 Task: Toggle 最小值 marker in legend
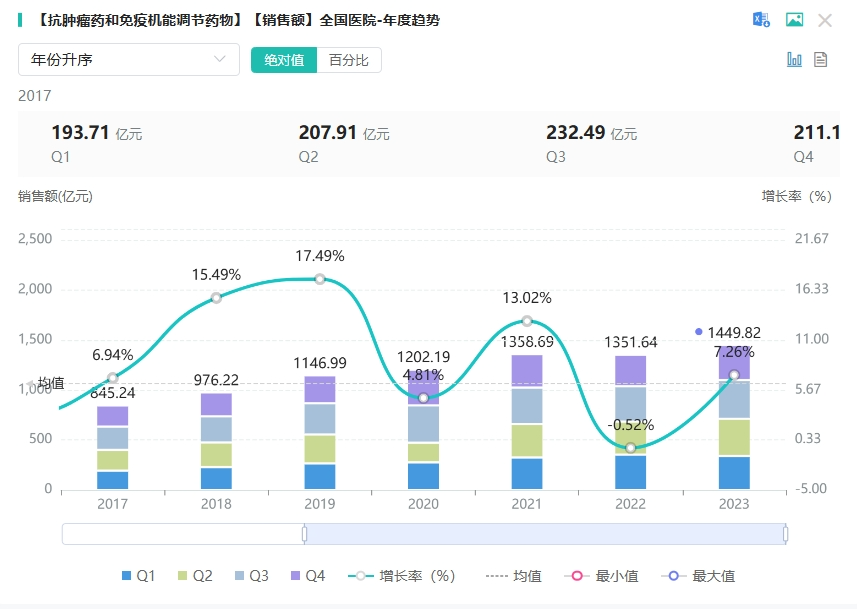(x=601, y=576)
